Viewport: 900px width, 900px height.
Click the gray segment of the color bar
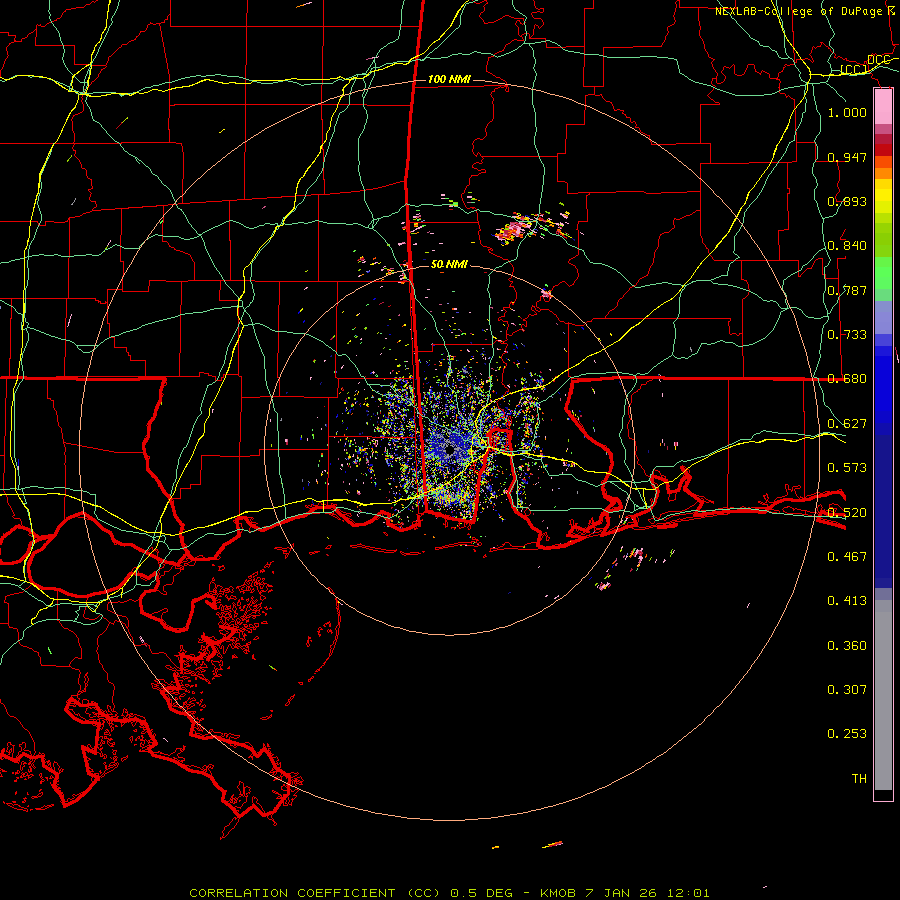(883, 695)
